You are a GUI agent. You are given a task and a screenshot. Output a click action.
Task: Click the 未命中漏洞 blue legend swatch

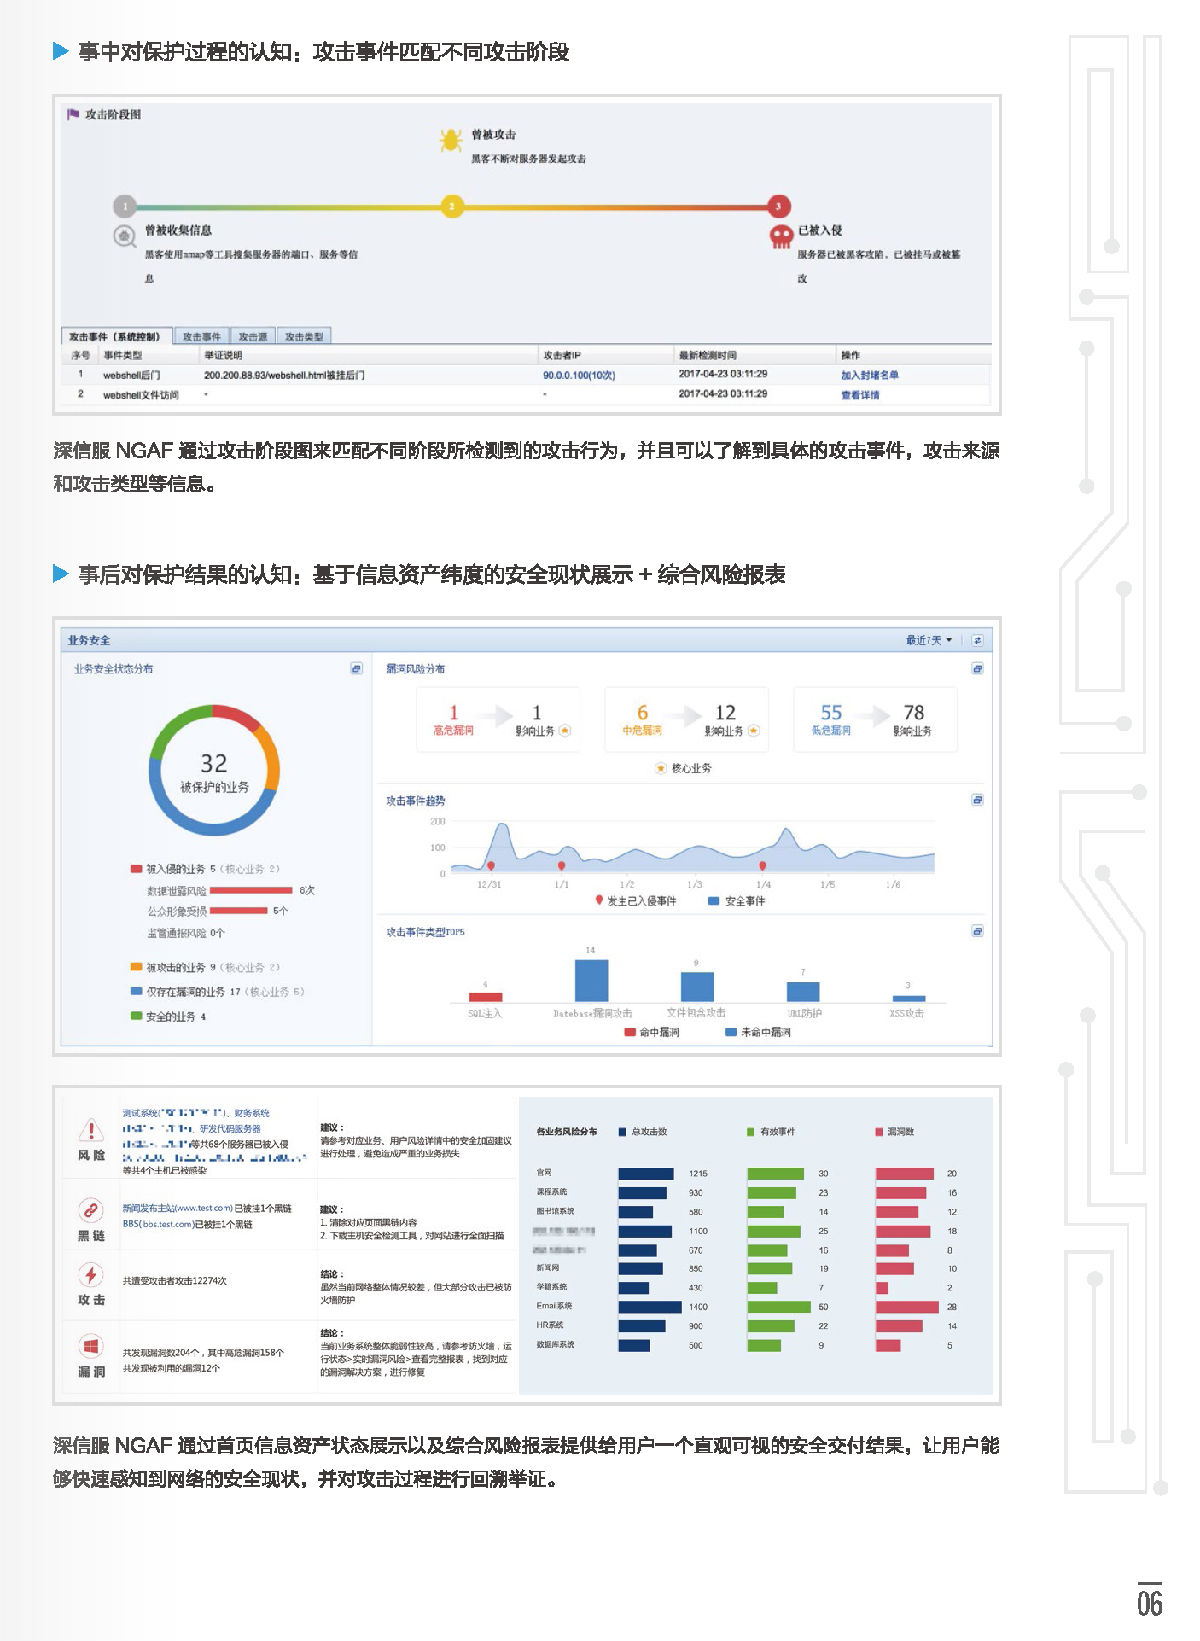[x=731, y=1032]
